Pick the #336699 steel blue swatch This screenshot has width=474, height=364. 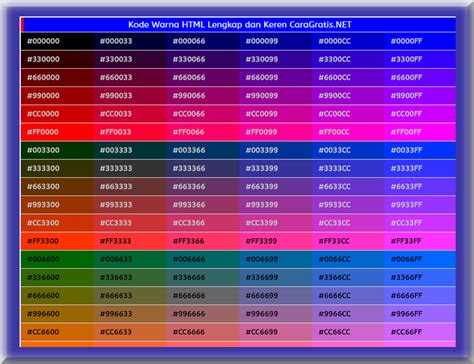point(276,277)
